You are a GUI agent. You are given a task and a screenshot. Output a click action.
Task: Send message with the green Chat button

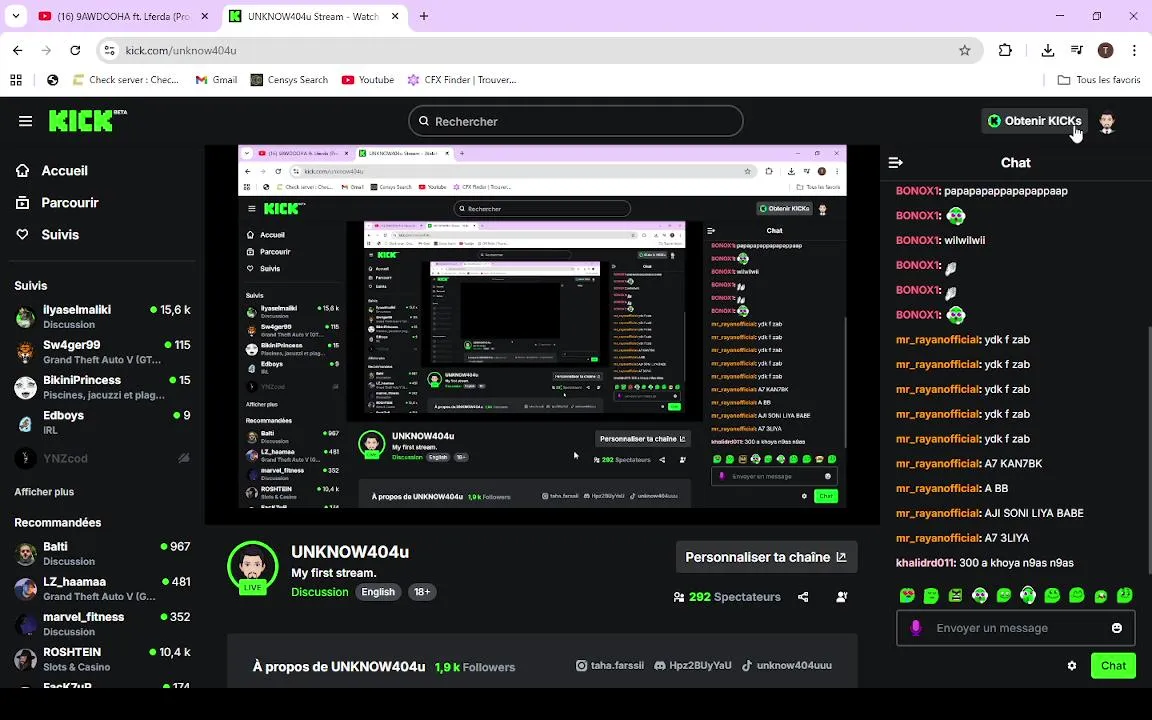pos(1113,666)
